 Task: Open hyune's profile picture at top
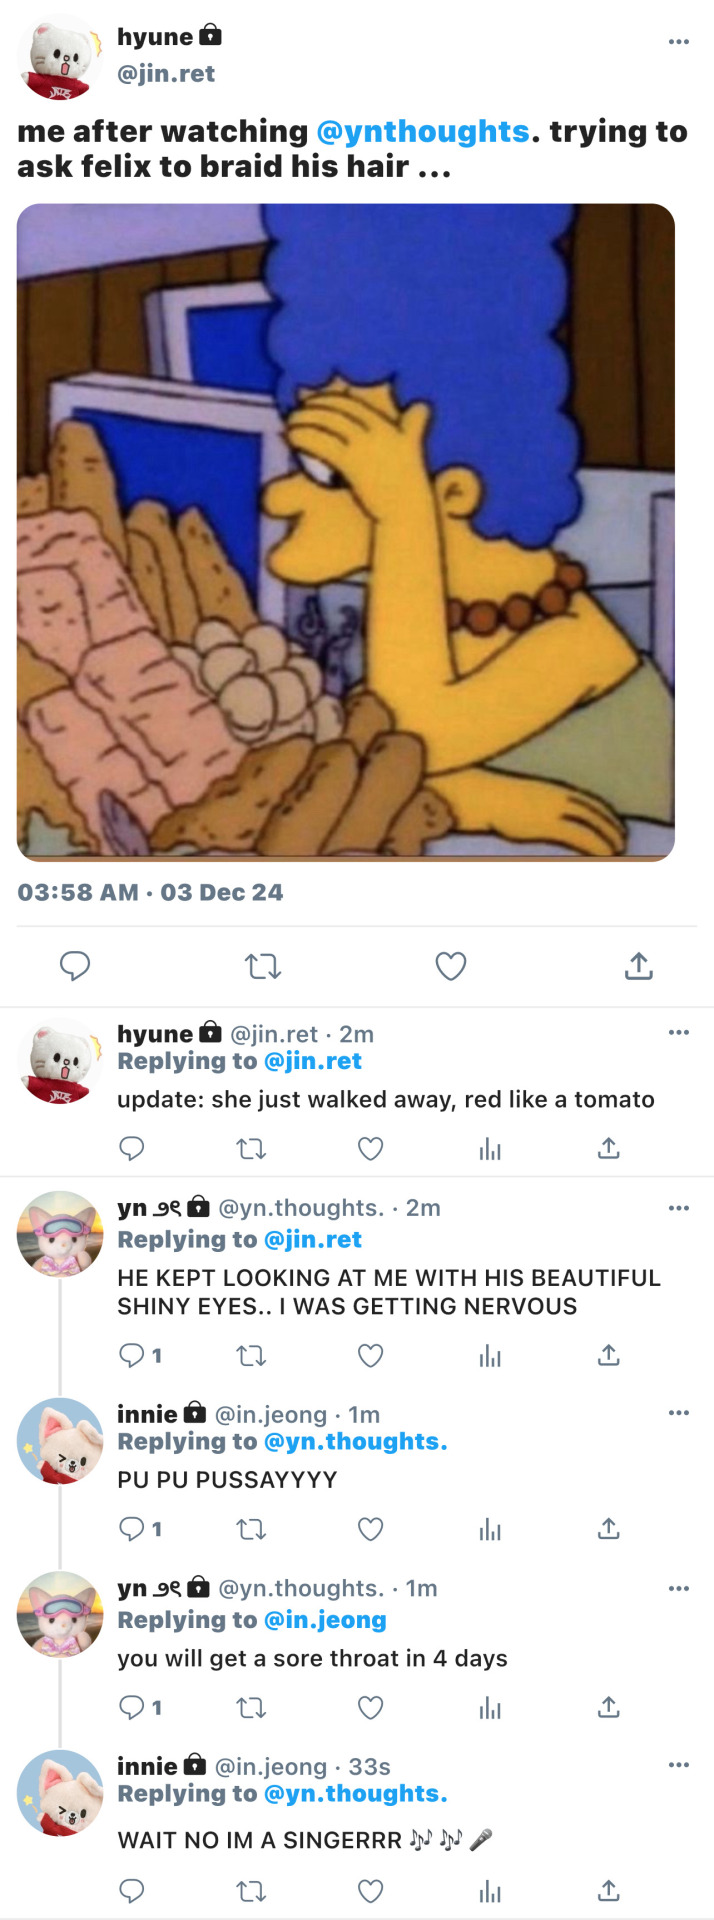(60, 57)
